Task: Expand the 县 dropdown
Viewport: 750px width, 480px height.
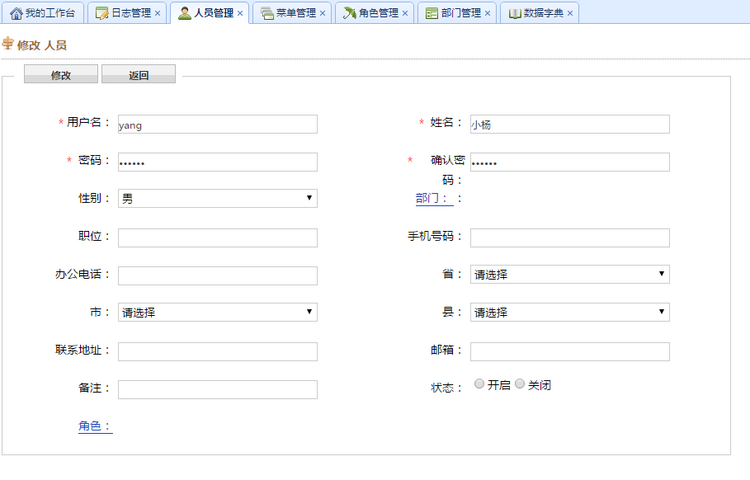Action: pos(570,312)
